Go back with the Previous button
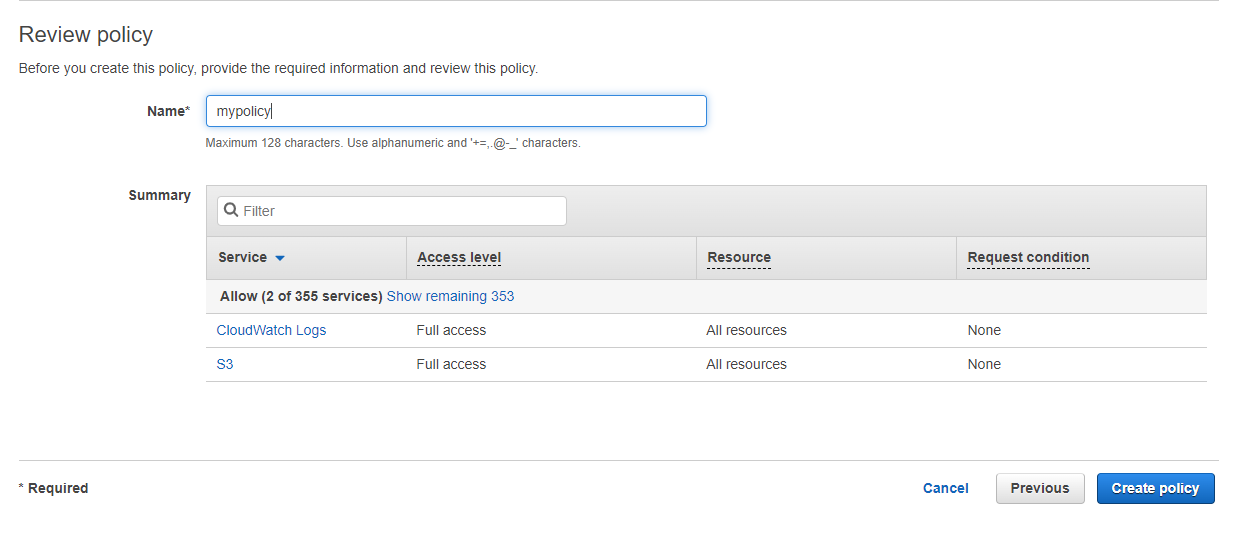Viewport: 1248px width, 542px height. pyautogui.click(x=1040, y=489)
